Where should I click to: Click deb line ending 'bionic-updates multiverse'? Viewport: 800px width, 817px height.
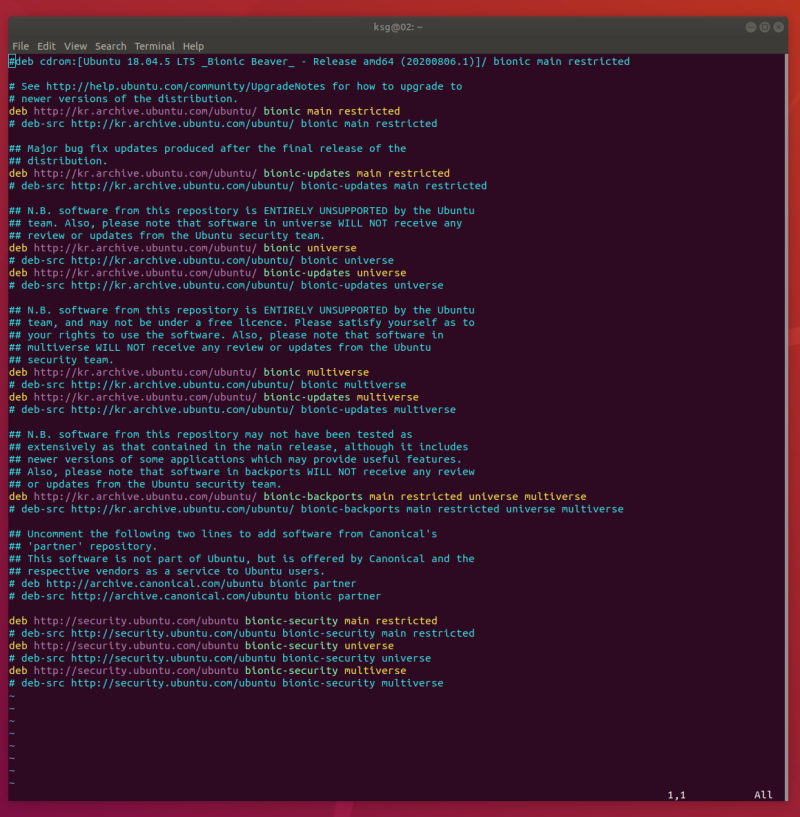(214, 398)
